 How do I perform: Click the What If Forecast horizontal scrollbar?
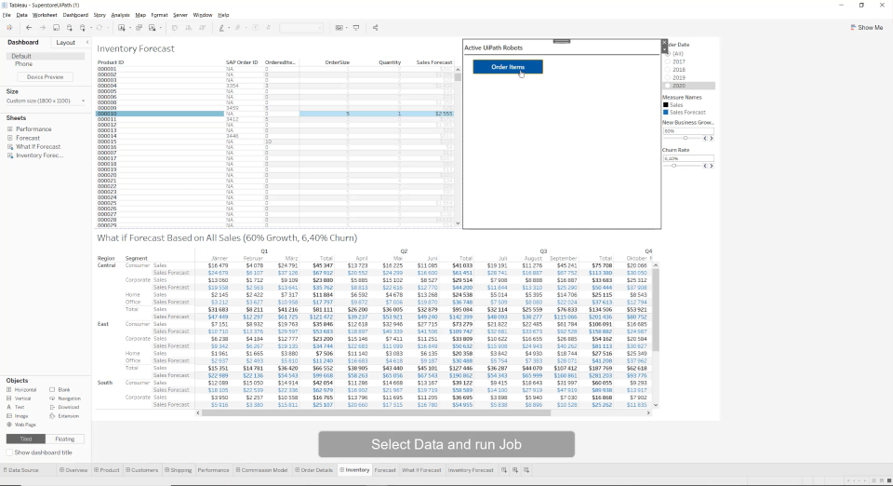click(376, 413)
